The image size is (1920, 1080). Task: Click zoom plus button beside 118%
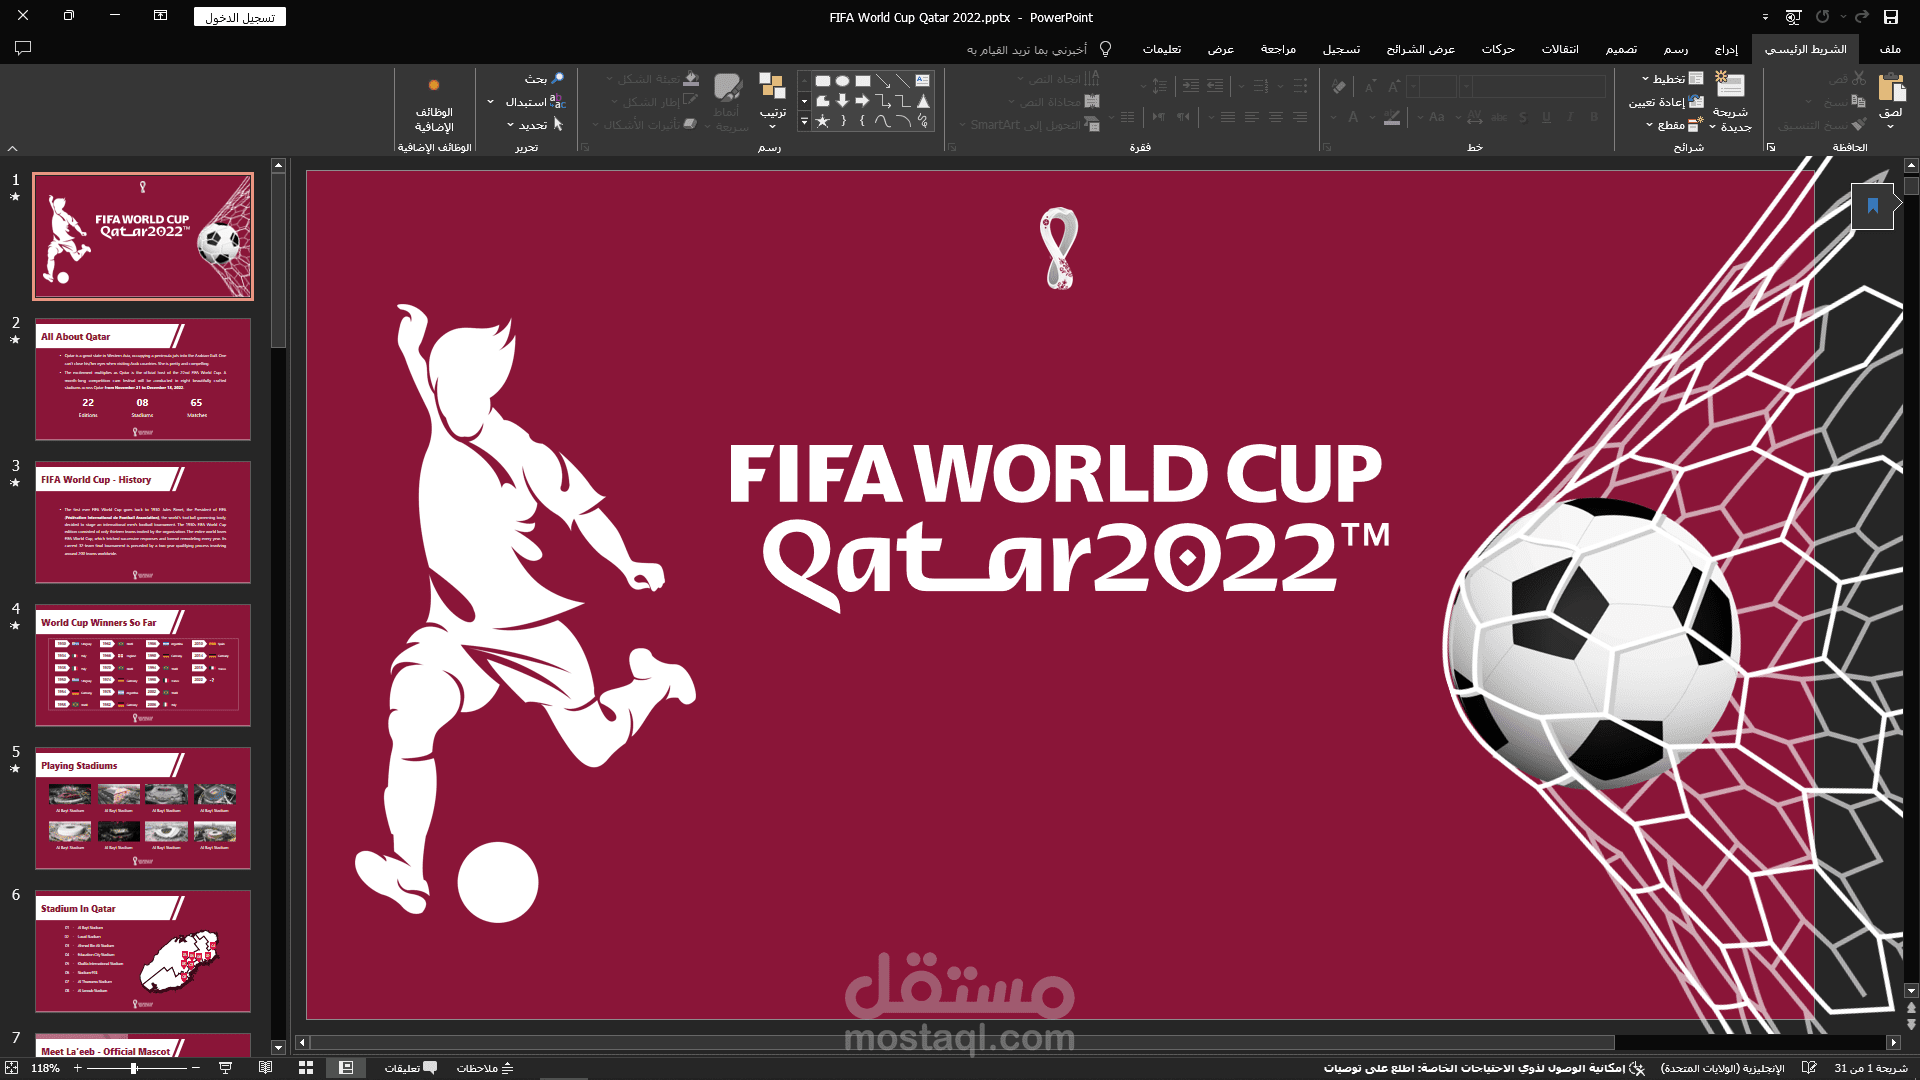(x=77, y=1068)
